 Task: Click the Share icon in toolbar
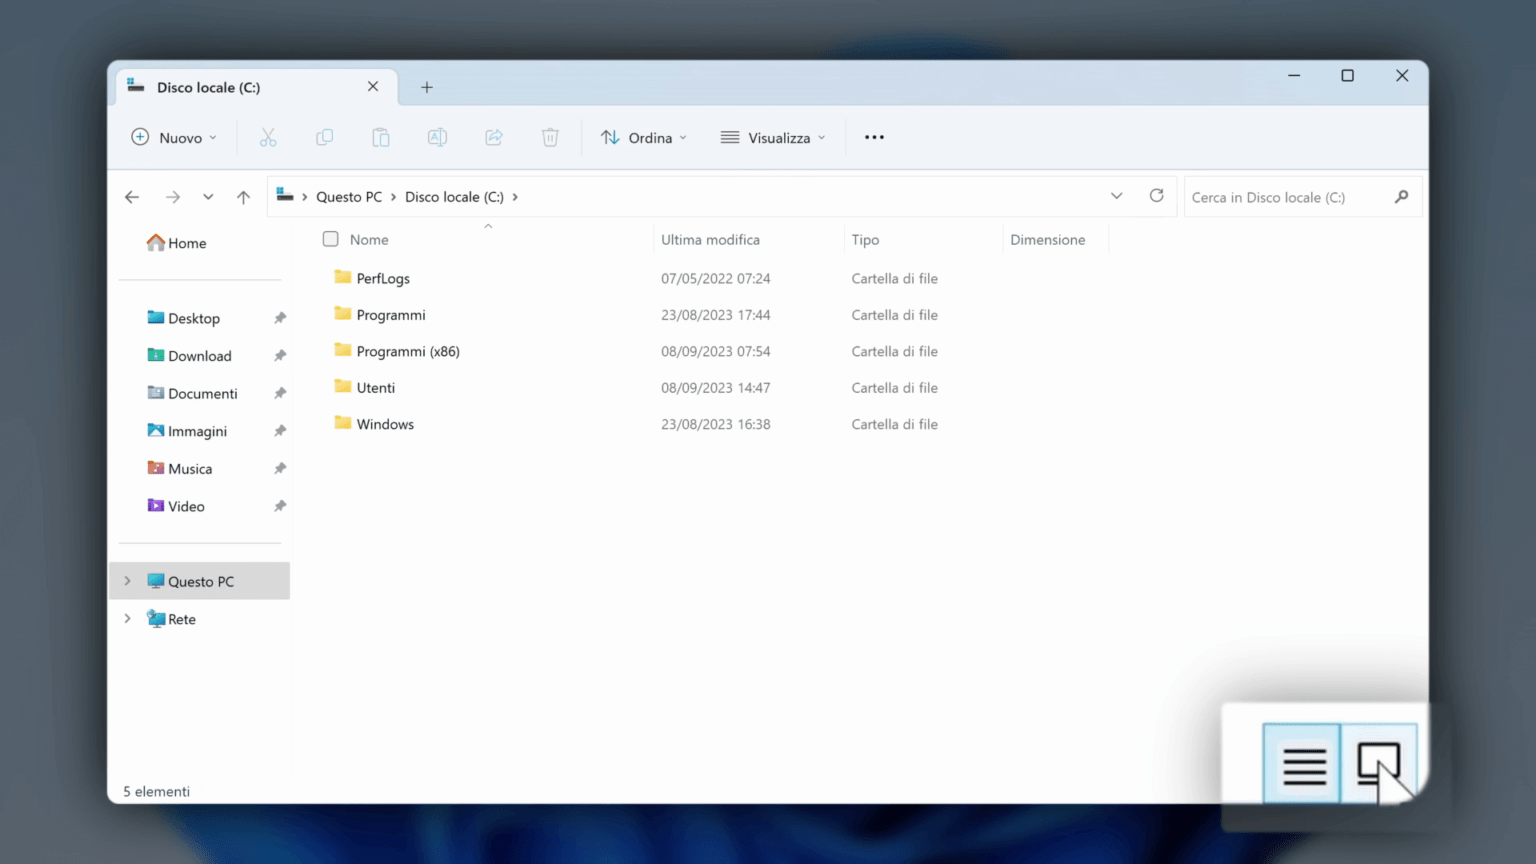click(494, 138)
